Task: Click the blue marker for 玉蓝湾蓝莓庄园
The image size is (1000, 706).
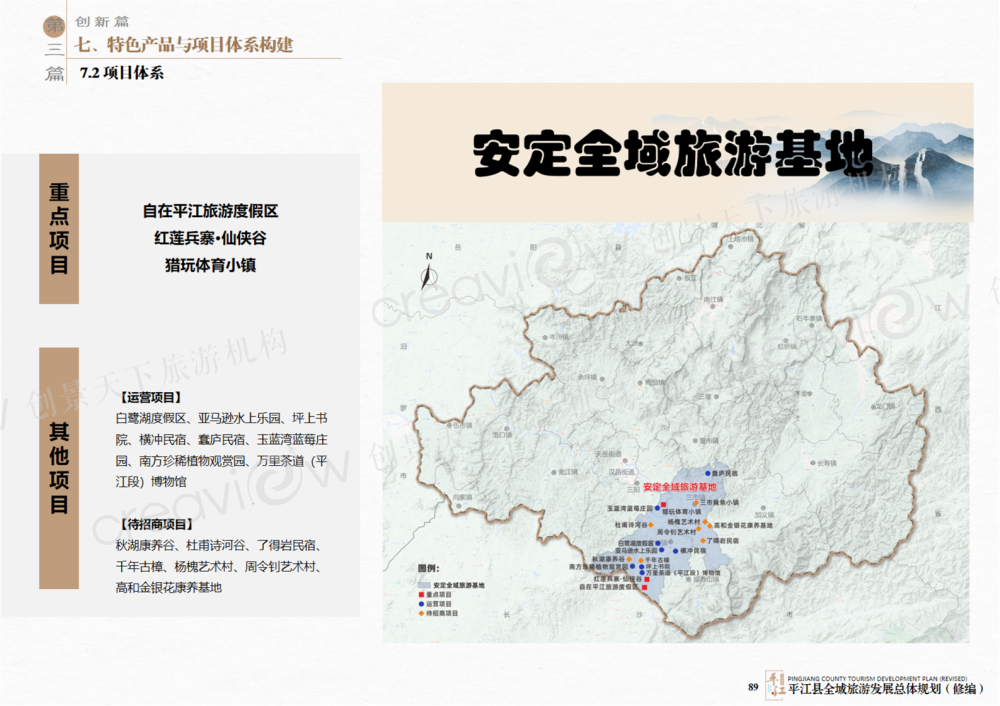Action: [658, 508]
